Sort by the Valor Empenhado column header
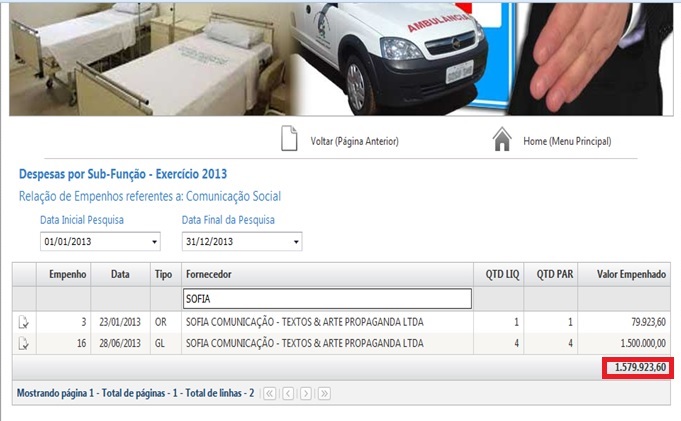 tap(631, 274)
